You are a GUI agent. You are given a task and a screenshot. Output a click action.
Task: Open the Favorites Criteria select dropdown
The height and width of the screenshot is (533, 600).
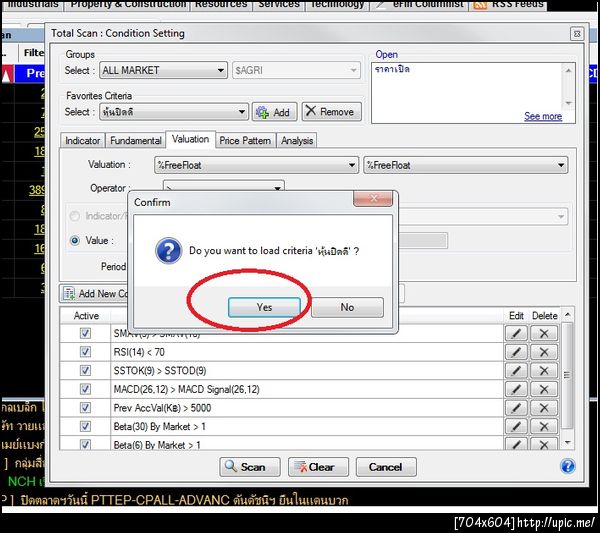174,112
